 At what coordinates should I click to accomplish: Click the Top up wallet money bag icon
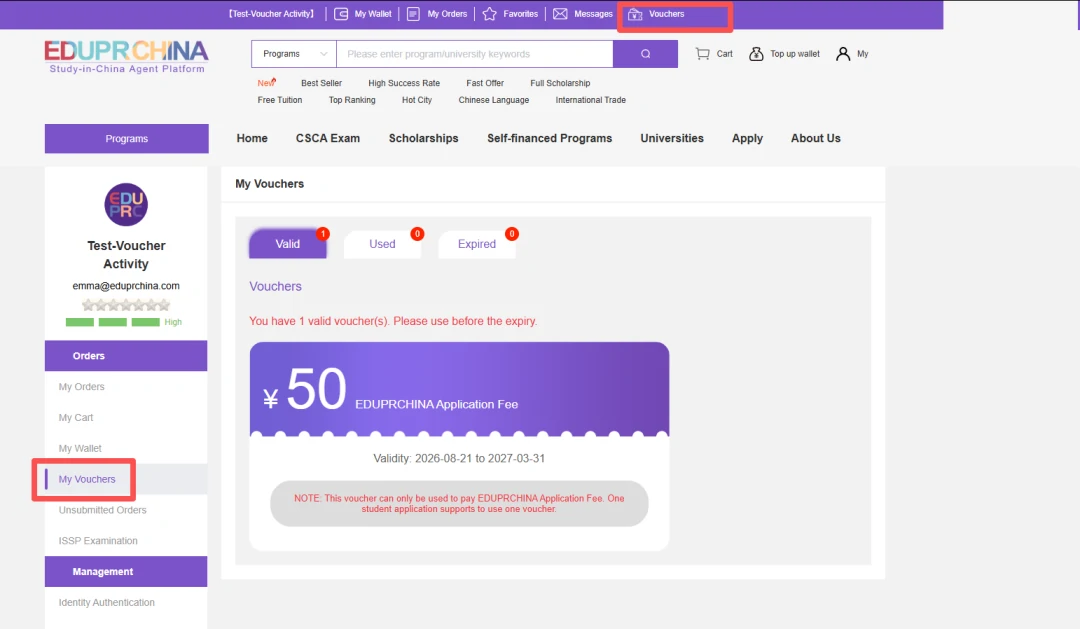point(756,54)
